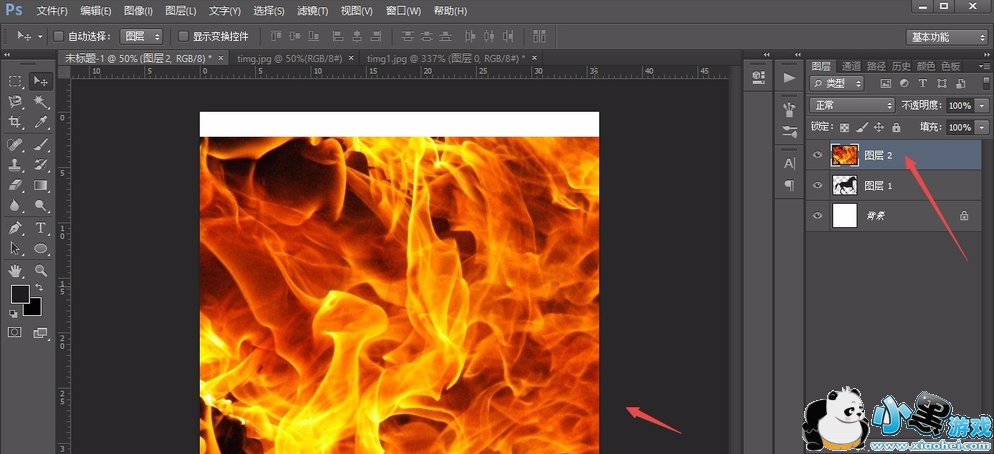
Task: Hide 图层 2 using its eye icon
Action: pyautogui.click(x=817, y=156)
